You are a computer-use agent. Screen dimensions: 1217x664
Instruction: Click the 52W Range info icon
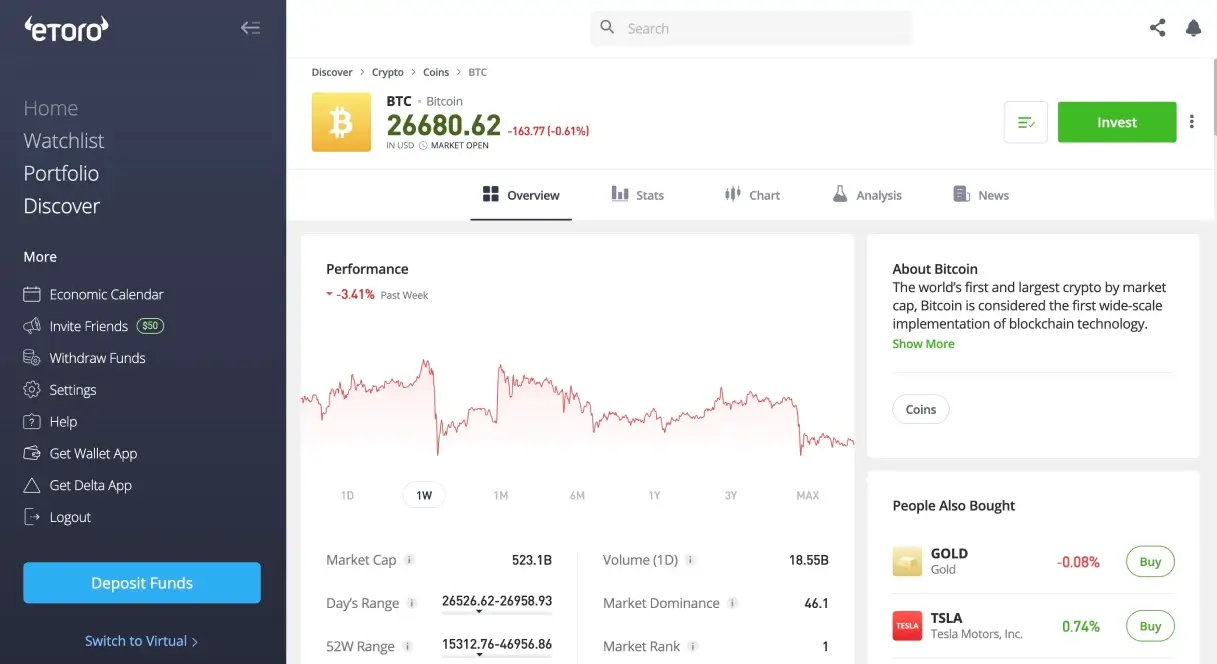tap(407, 646)
